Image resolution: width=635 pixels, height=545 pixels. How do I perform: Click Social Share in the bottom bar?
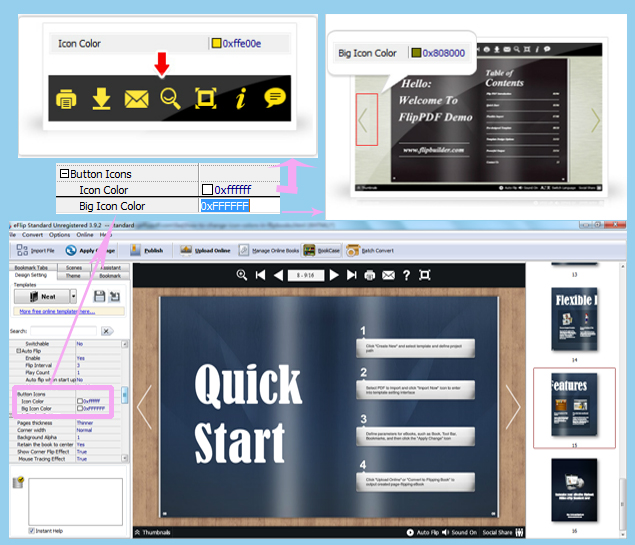503,532
